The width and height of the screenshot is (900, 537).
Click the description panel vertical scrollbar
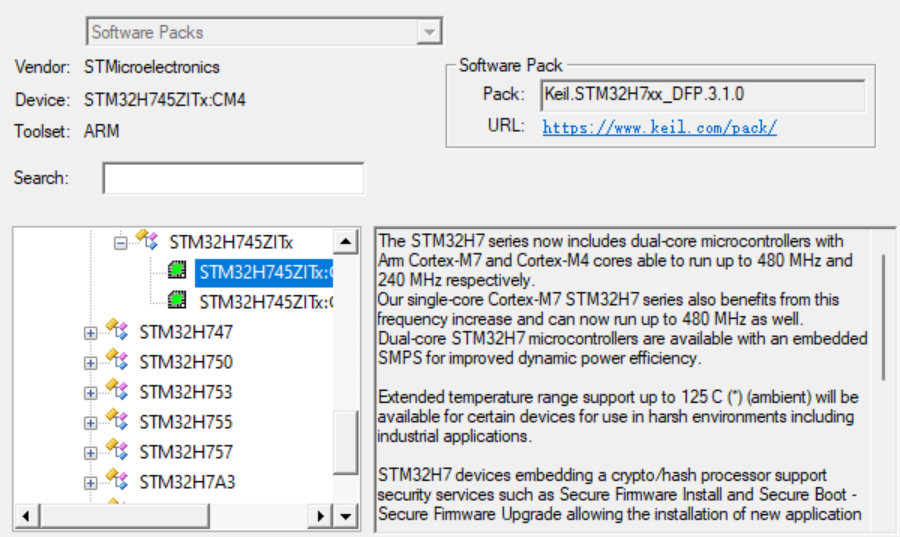click(x=883, y=317)
